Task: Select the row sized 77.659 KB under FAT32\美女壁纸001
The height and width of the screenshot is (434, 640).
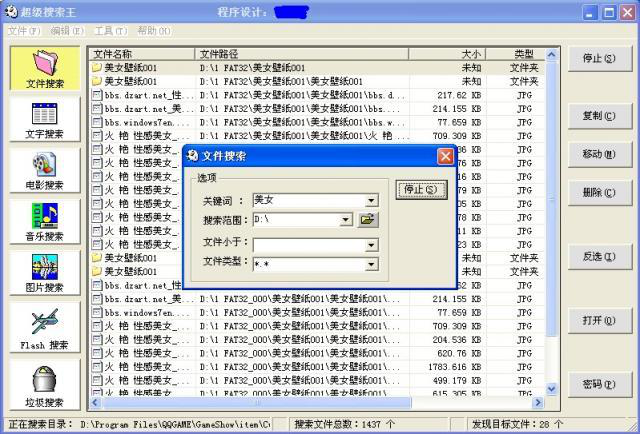Action: tap(317, 122)
